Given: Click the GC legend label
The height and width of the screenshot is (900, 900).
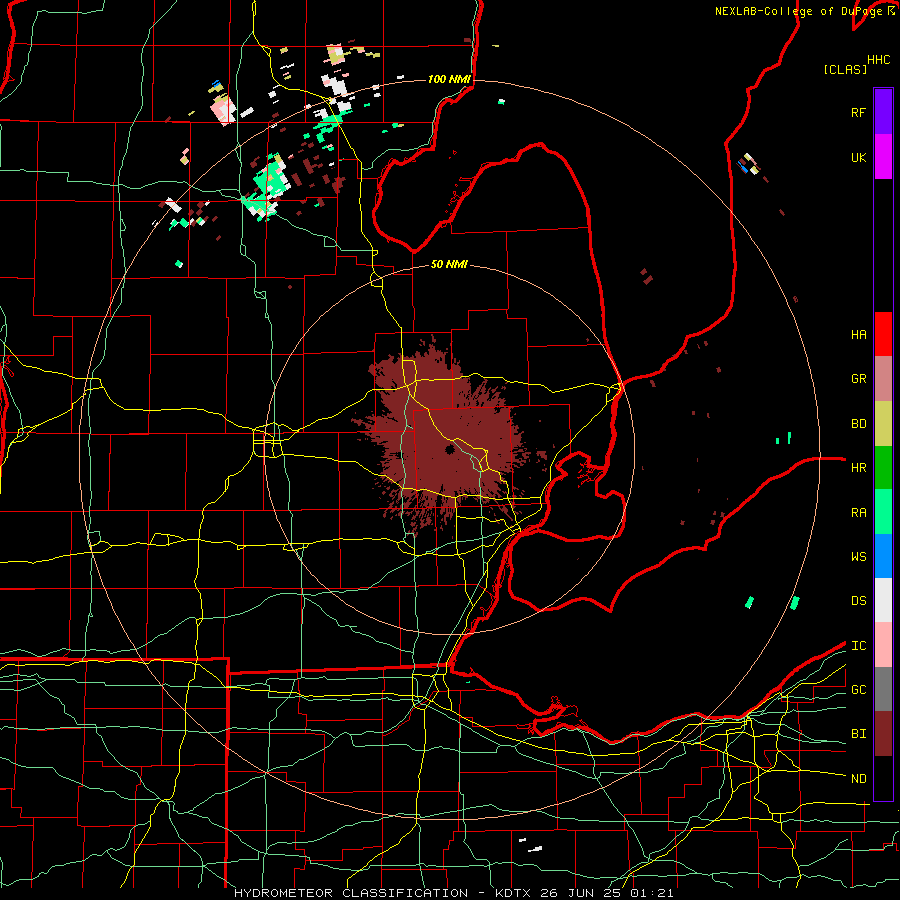Looking at the screenshot, I should click(x=858, y=690).
